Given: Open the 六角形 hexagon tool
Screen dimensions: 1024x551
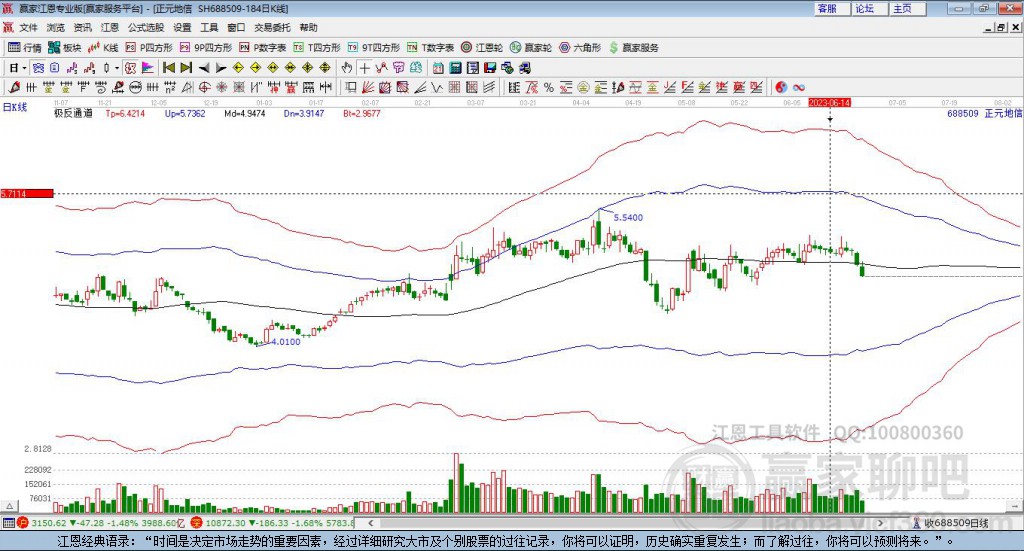Looking at the screenshot, I should pos(580,48).
